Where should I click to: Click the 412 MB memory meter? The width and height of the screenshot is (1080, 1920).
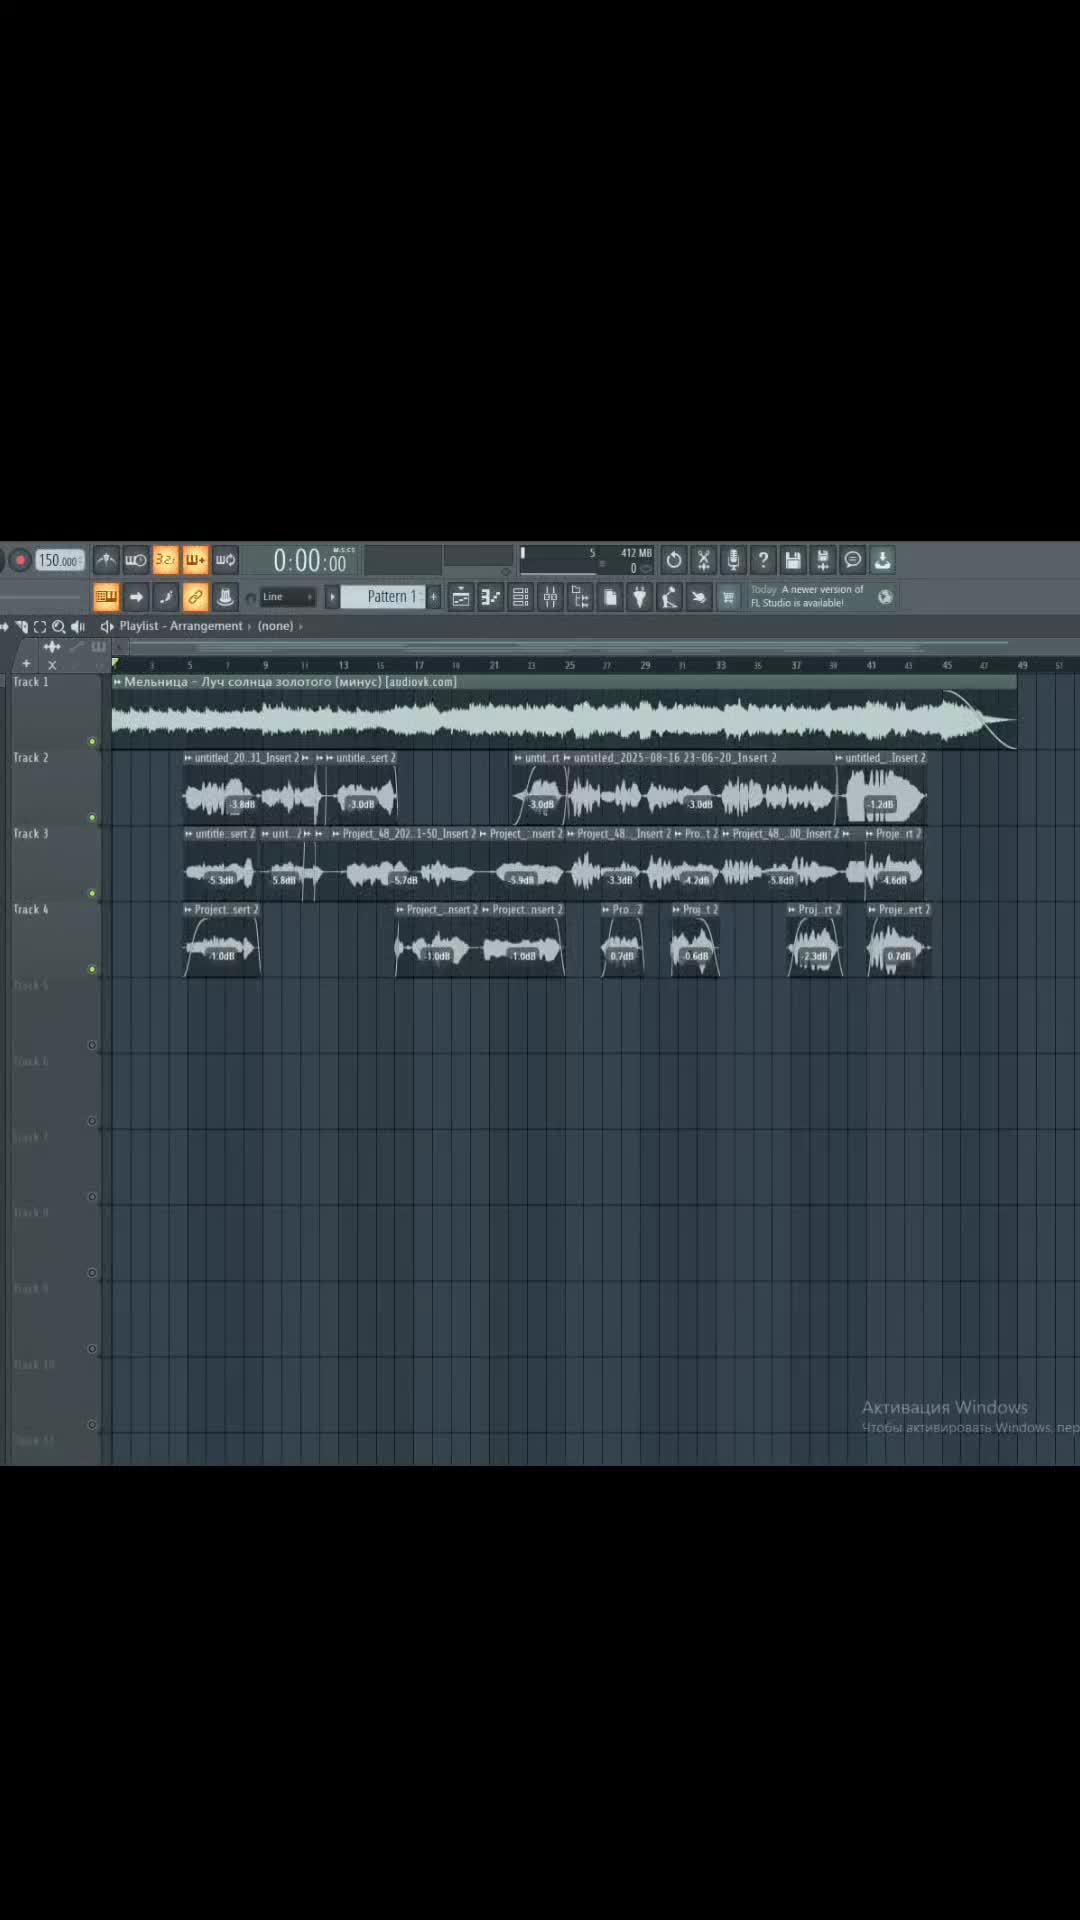point(636,553)
